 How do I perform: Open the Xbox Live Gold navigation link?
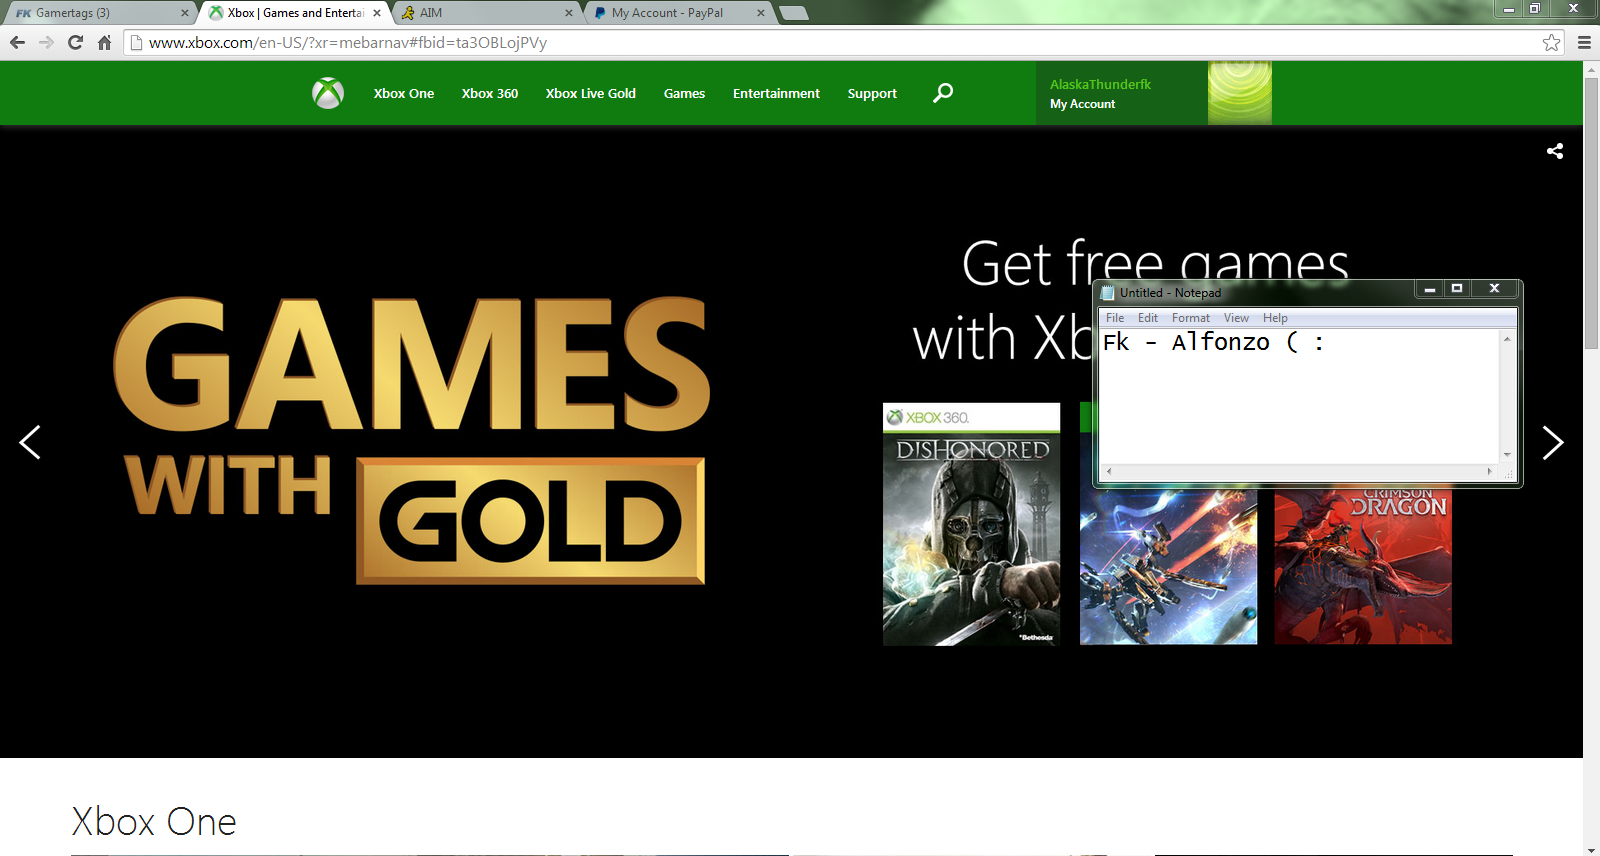point(591,93)
